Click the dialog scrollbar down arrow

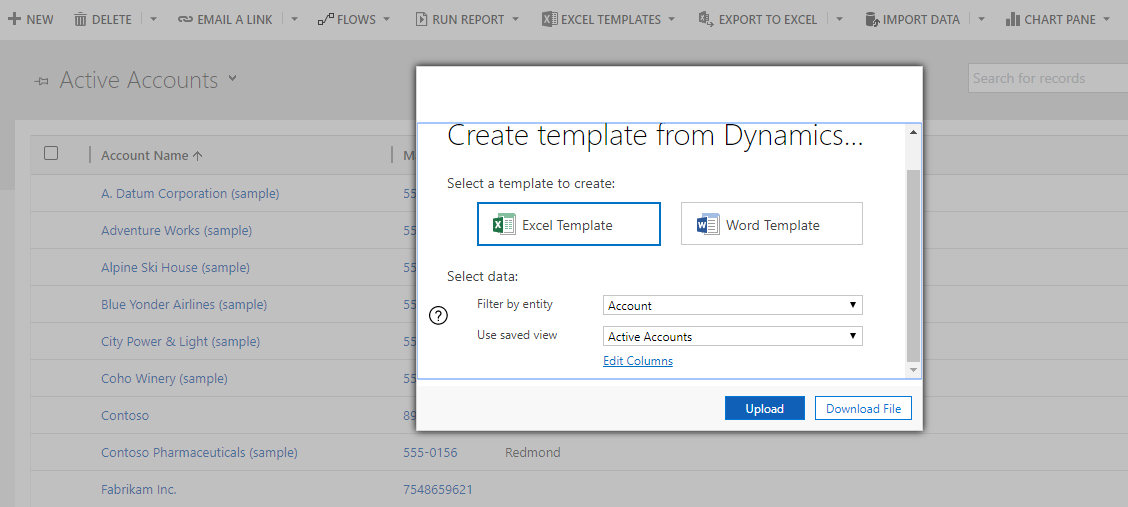tap(914, 370)
